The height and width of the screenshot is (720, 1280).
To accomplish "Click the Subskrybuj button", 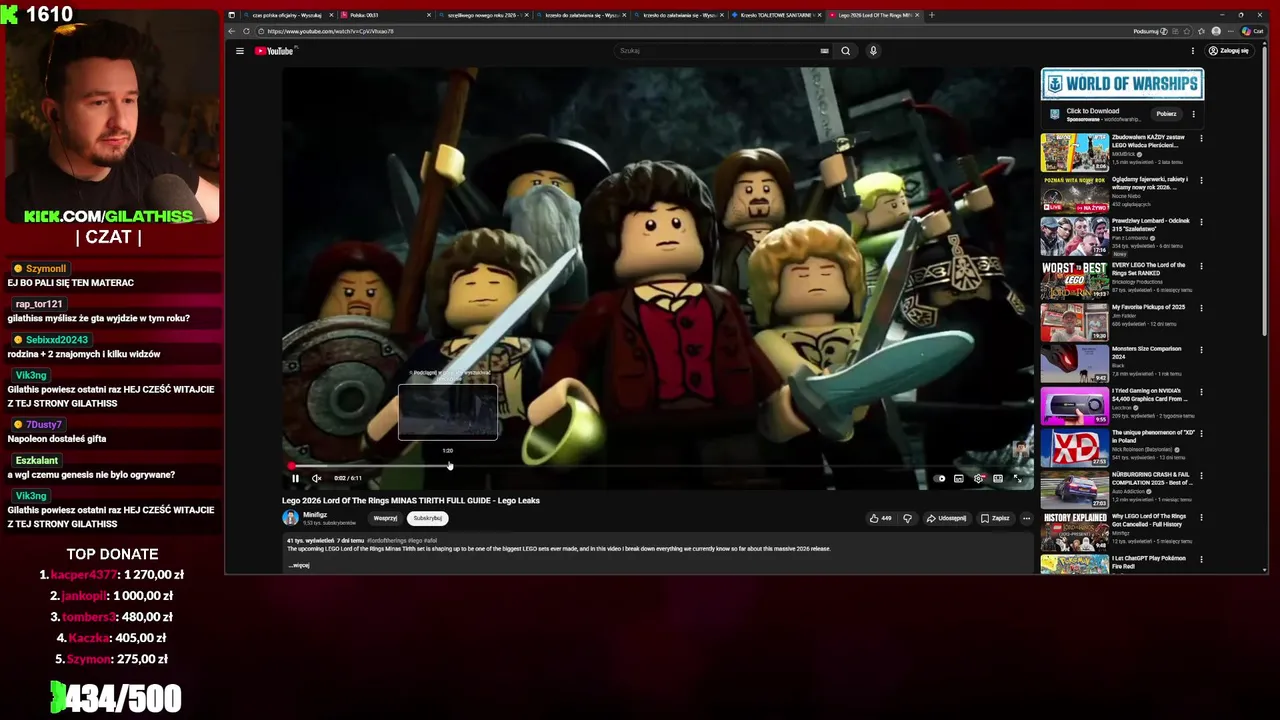I will [x=427, y=518].
